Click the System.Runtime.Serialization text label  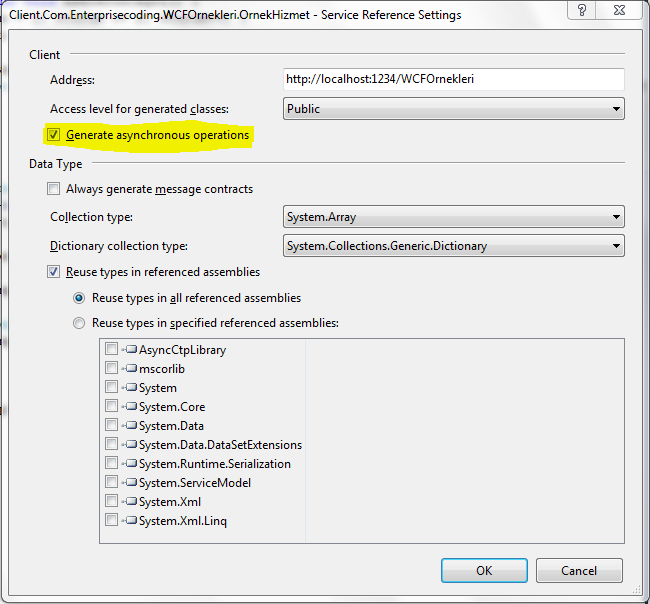215,464
